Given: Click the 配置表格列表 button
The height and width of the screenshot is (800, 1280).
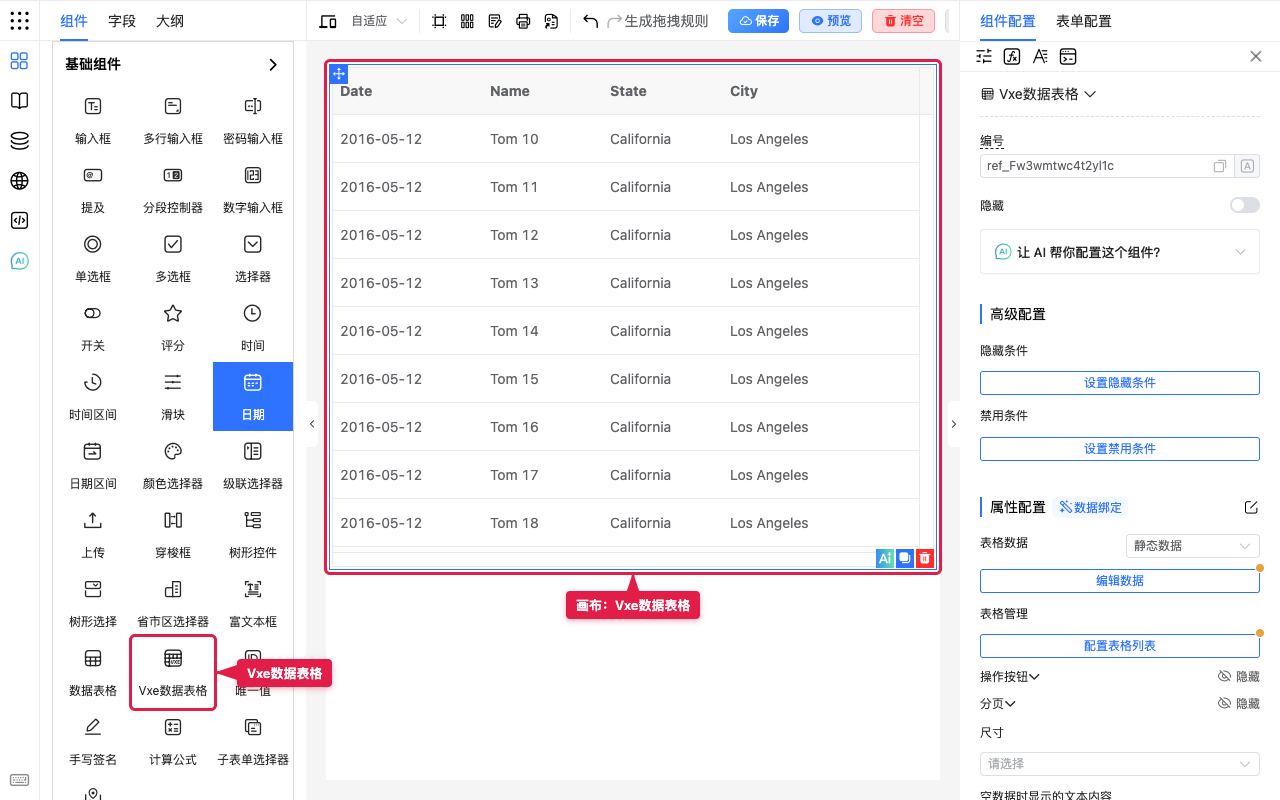Looking at the screenshot, I should pyautogui.click(x=1120, y=645).
